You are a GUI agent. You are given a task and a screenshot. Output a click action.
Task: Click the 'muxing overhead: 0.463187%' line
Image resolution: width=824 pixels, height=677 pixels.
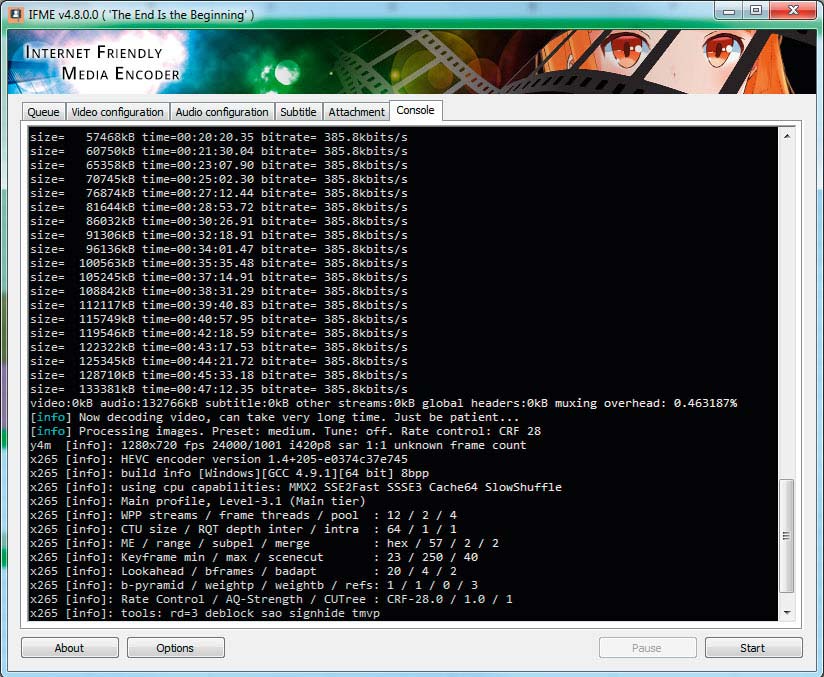[x=383, y=403]
